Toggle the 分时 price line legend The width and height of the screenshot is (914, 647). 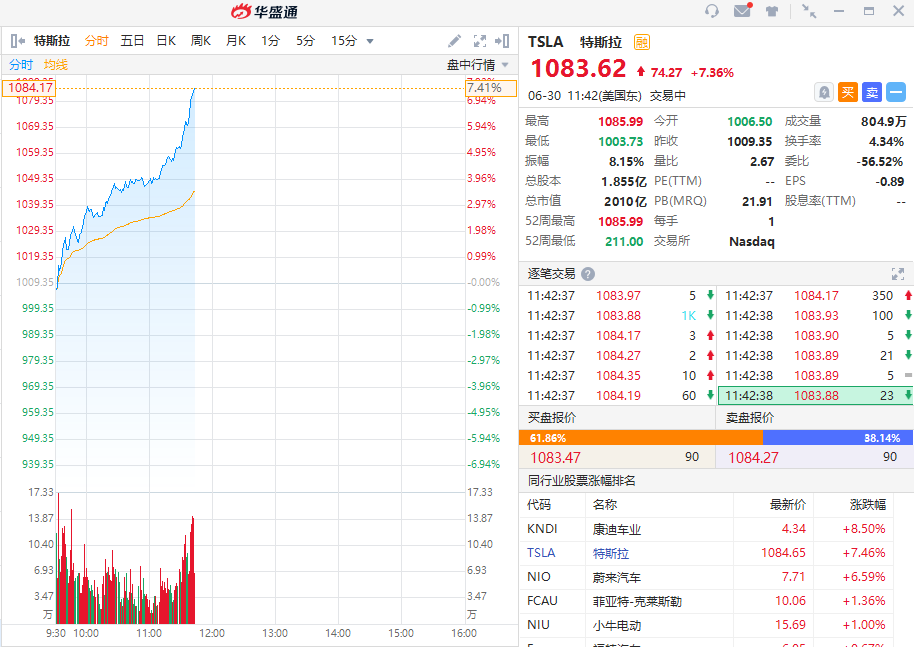click(x=21, y=65)
